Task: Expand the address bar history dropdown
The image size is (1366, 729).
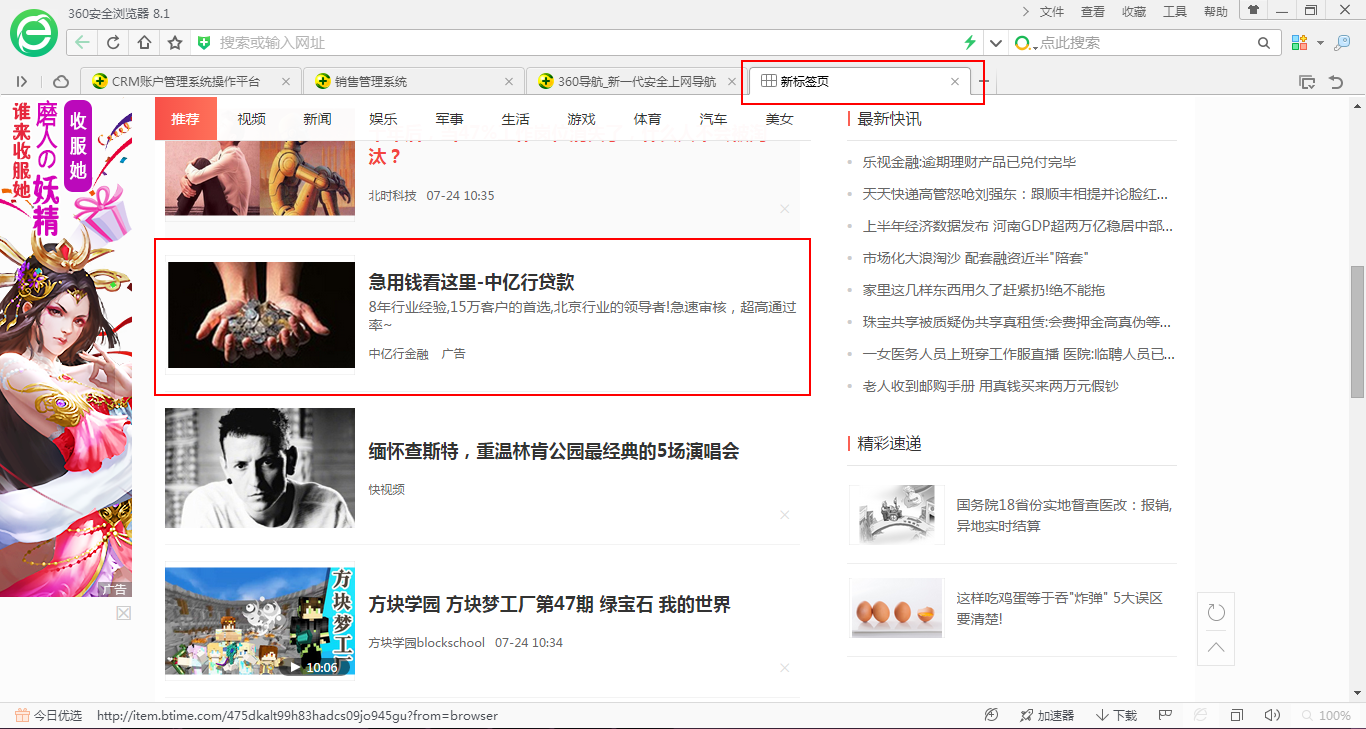Action: [995, 43]
